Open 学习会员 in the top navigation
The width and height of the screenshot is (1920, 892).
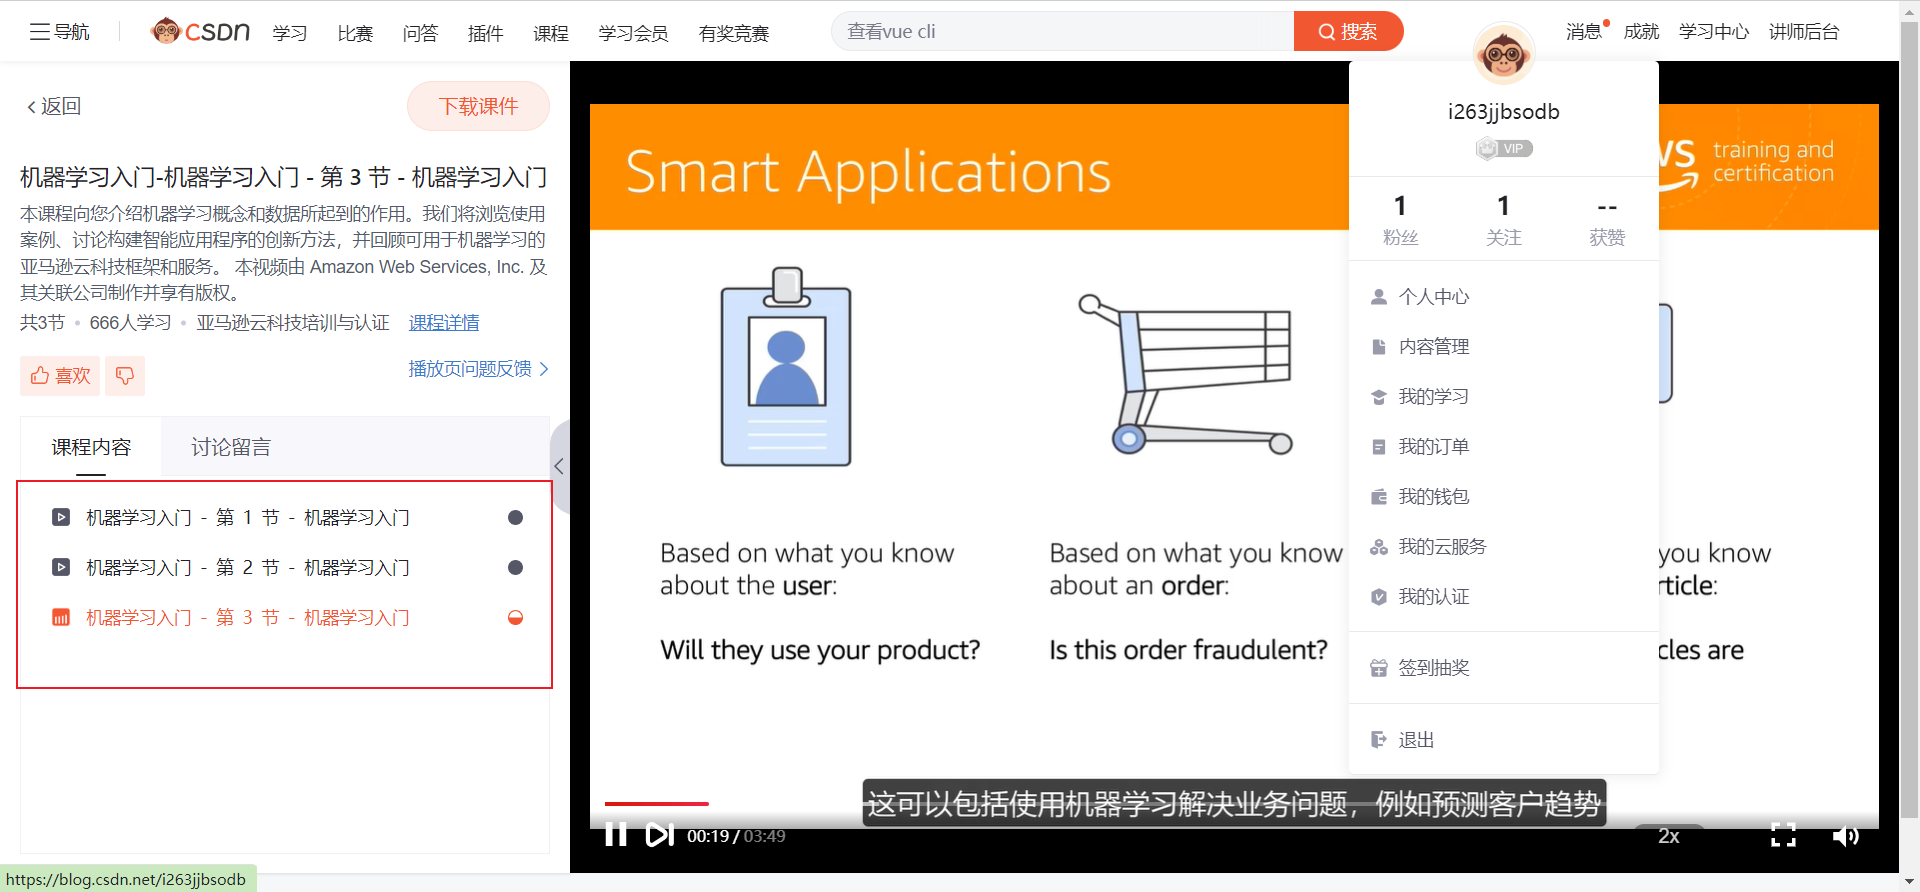tap(633, 33)
